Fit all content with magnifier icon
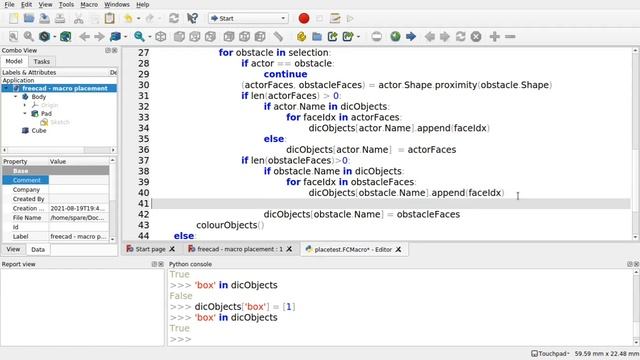 pyautogui.click(x=13, y=36)
